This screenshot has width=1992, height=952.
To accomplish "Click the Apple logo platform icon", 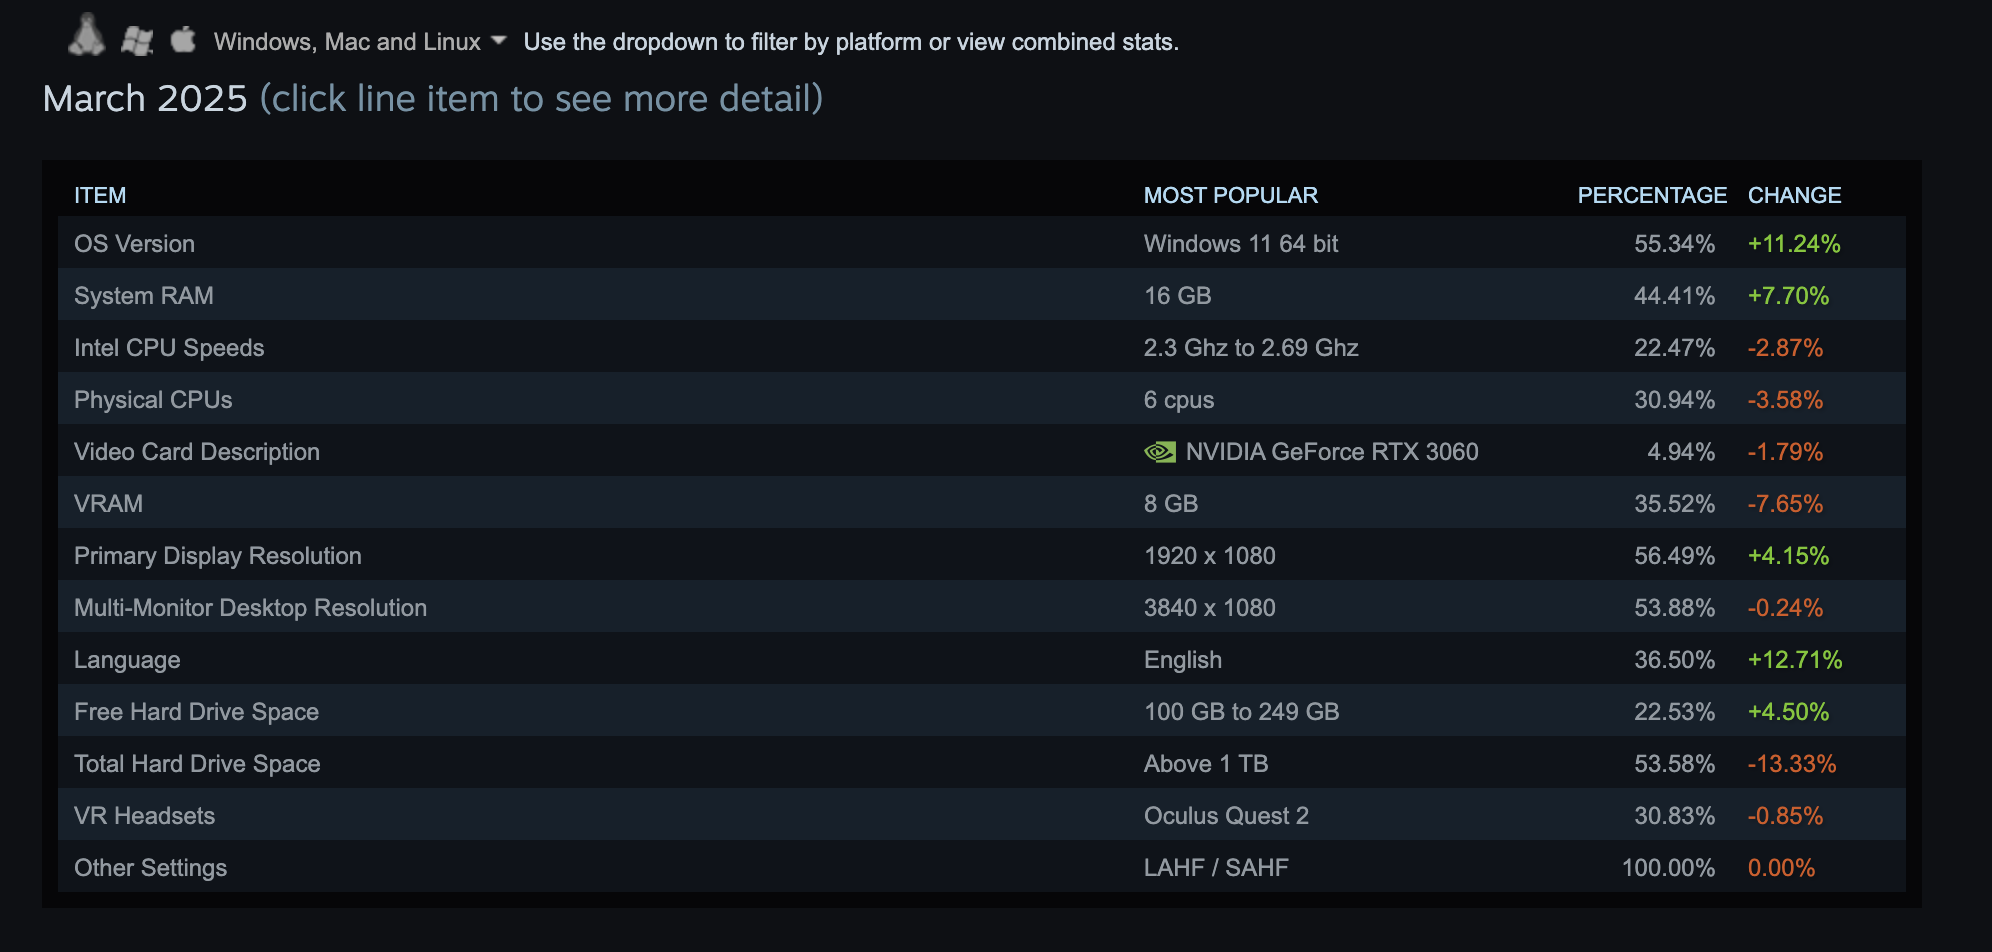I will [x=183, y=39].
